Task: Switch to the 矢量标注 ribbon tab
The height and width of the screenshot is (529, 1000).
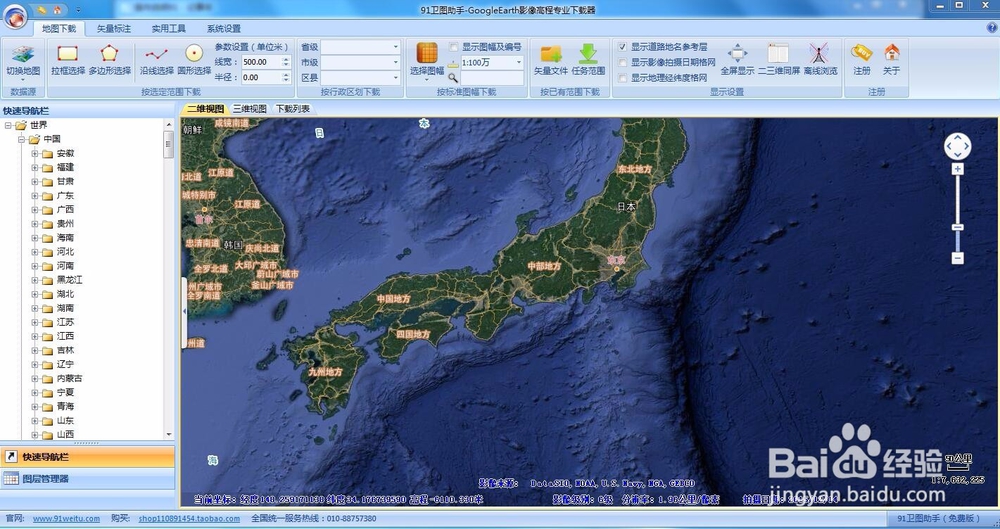Action: coord(114,29)
